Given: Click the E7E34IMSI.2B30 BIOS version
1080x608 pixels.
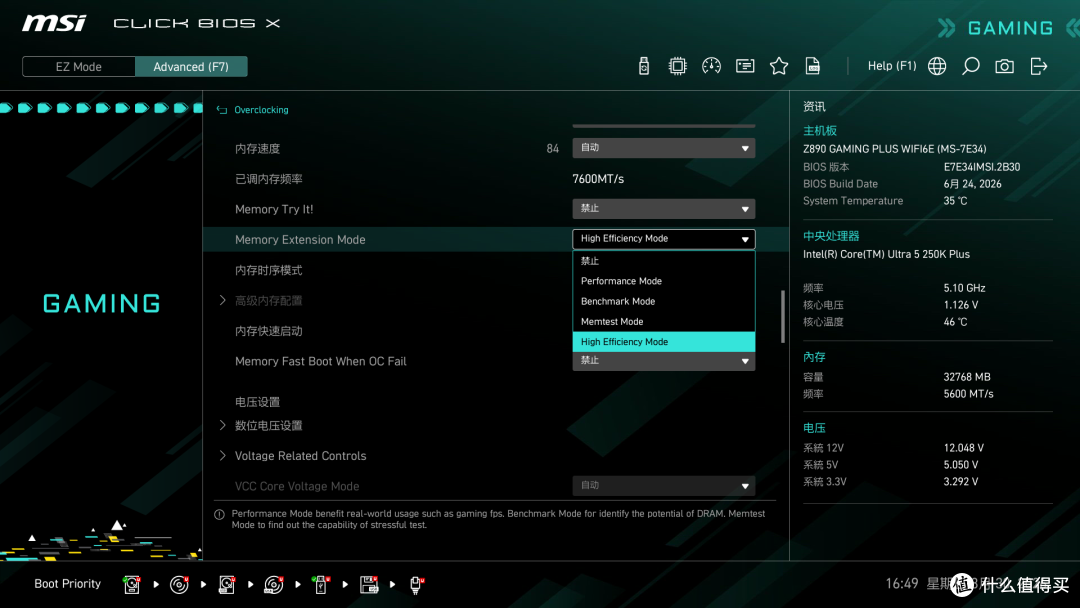Looking at the screenshot, I should [982, 167].
